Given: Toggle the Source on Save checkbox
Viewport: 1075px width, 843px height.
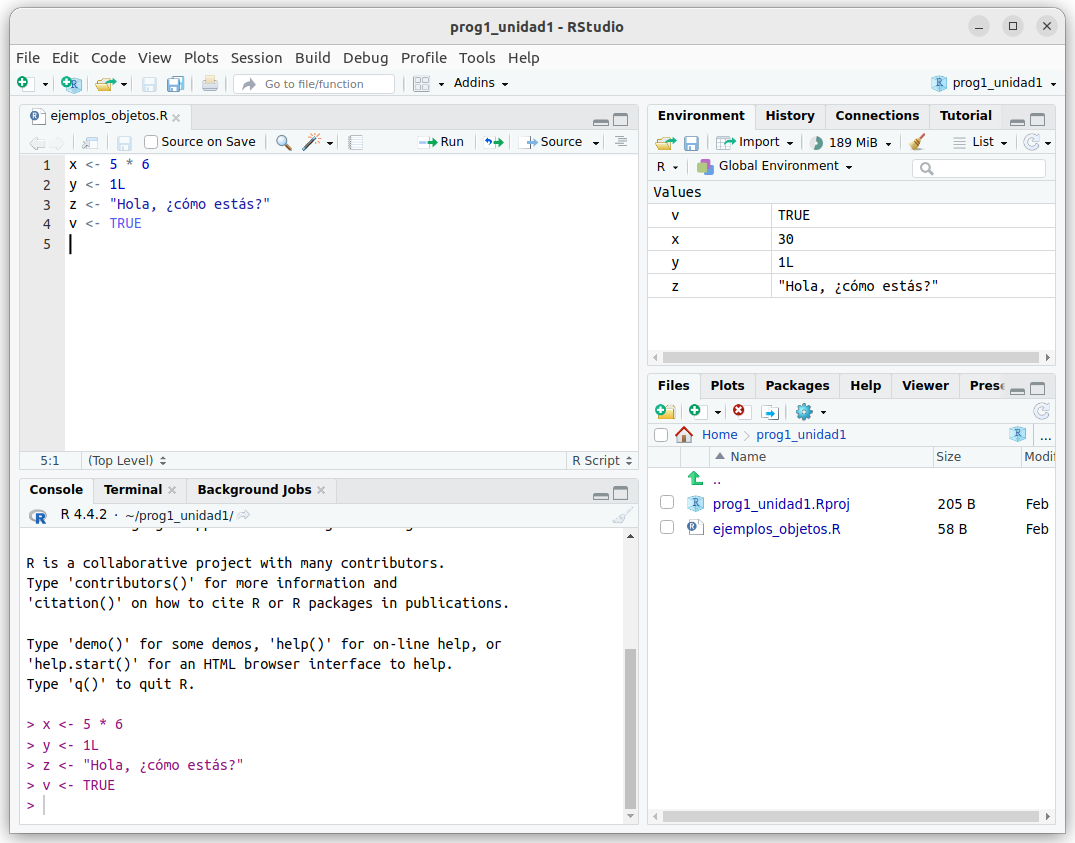Looking at the screenshot, I should [x=152, y=142].
